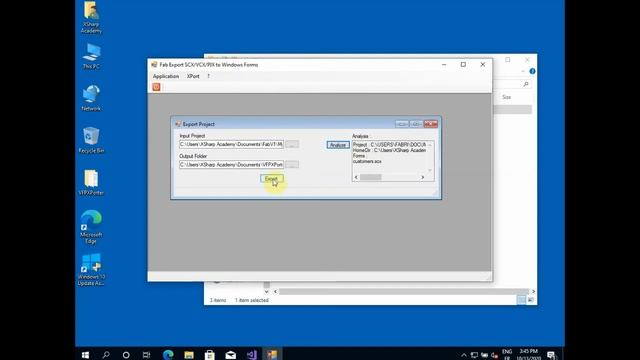Browse for the Output Folder

pos(292,164)
